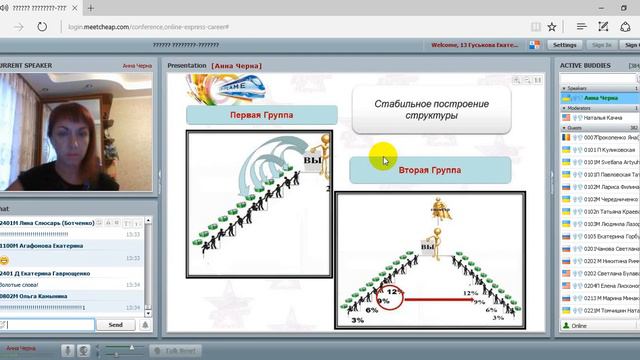Image resolution: width=640 pixels, height=360 pixels.
Task: Toggle the webcam button in bottom bar
Action: [x=83, y=351]
